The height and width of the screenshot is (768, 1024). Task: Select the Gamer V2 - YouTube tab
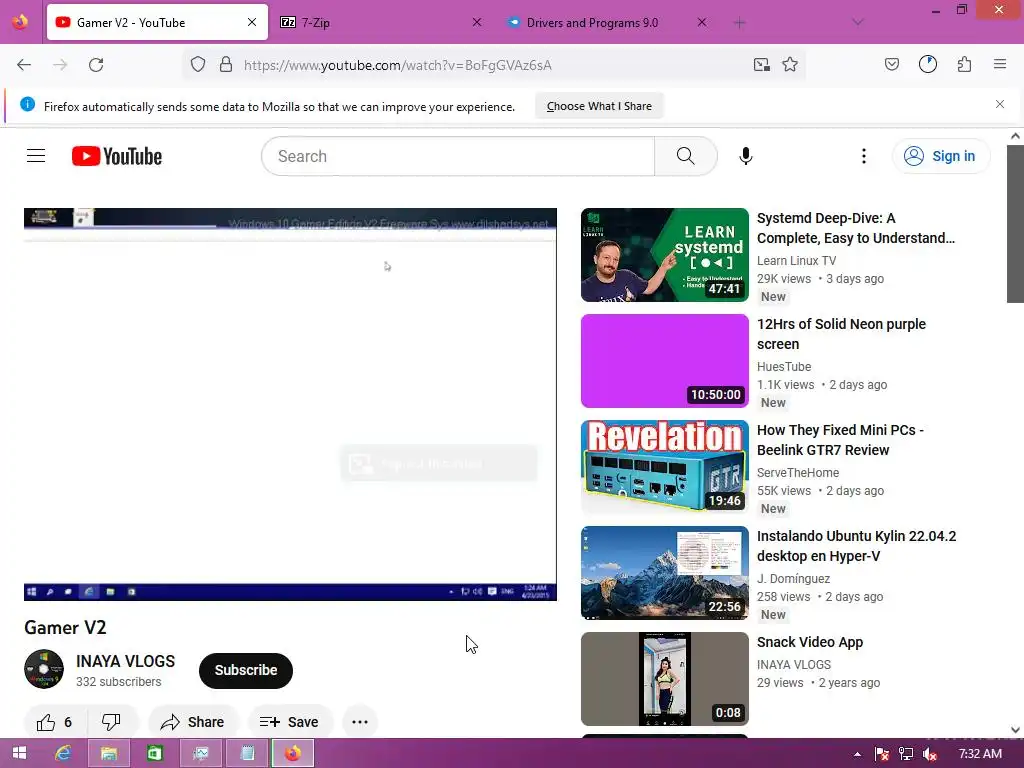[157, 22]
